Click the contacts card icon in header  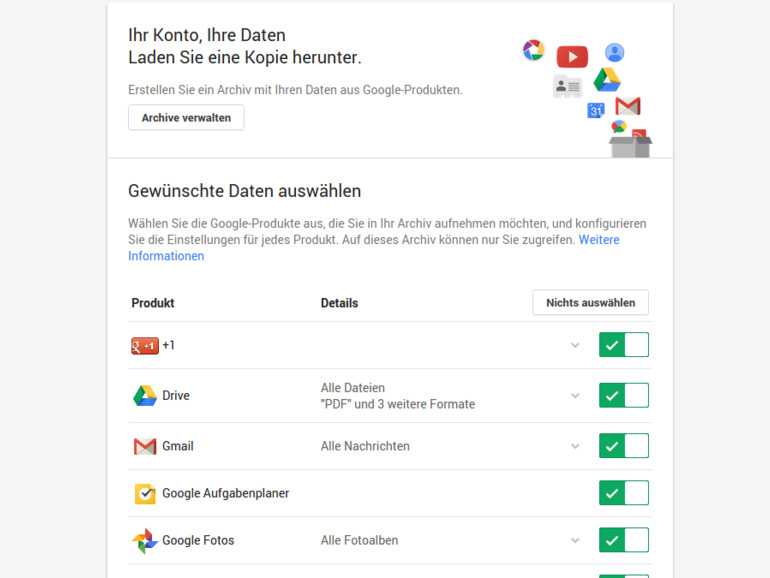pos(568,86)
